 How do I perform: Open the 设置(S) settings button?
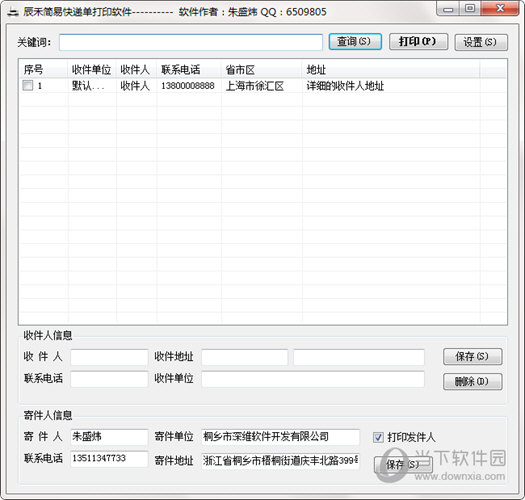point(481,42)
